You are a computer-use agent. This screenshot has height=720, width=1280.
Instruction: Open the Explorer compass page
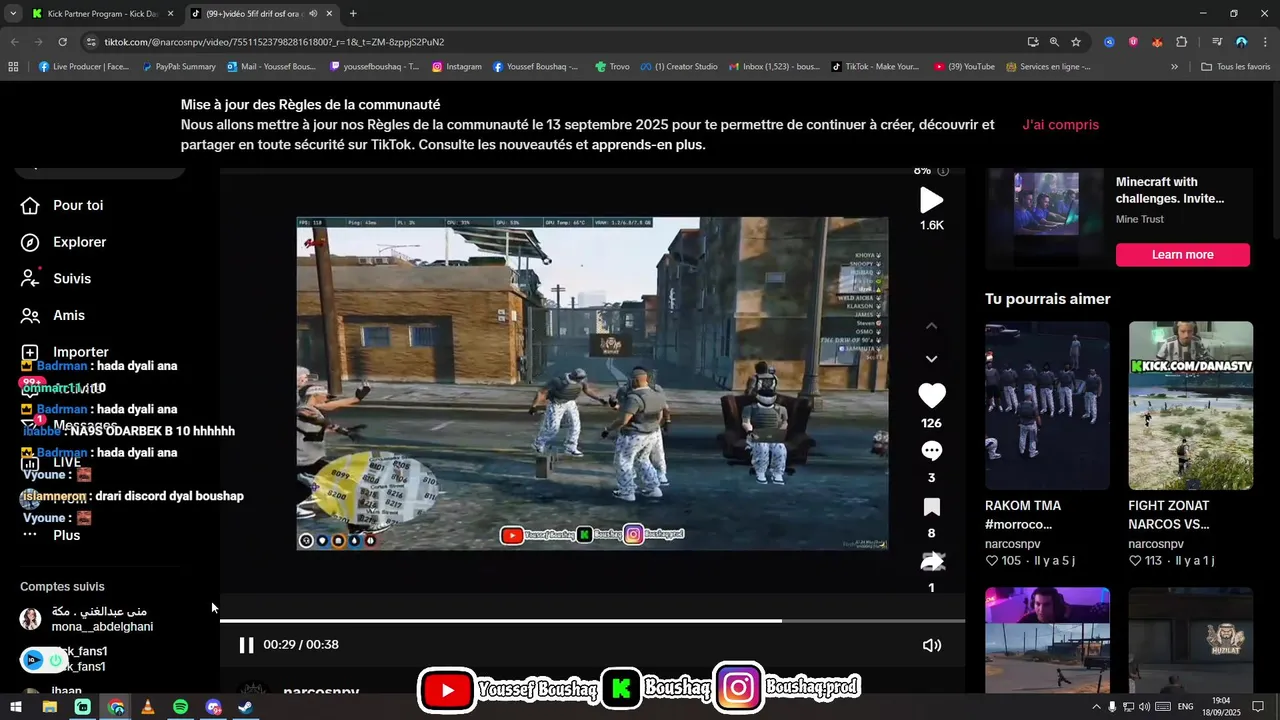[65, 242]
